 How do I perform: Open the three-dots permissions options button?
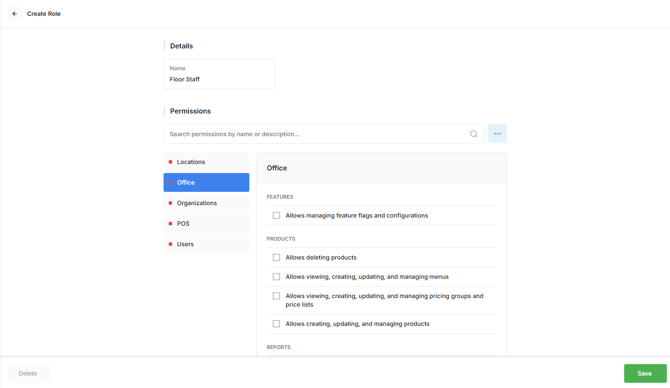[x=497, y=134]
